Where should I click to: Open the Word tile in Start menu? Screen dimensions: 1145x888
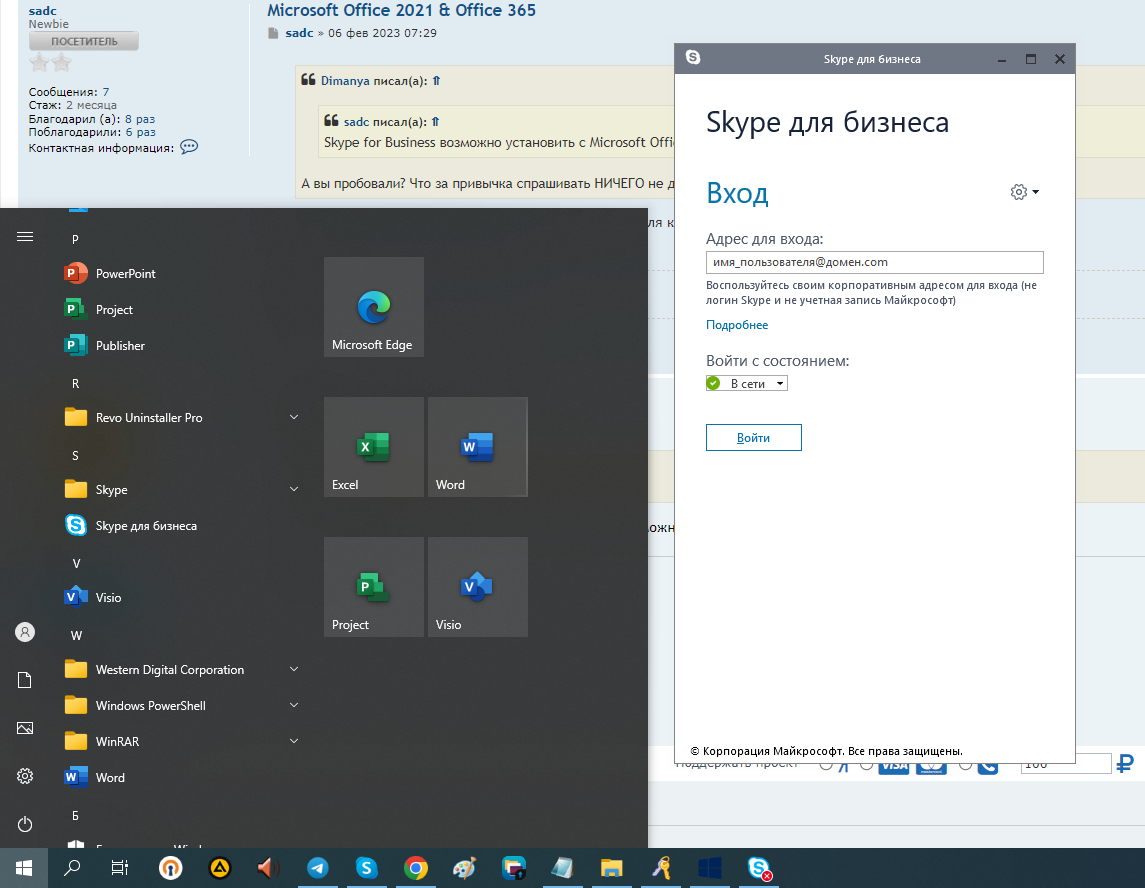pos(478,447)
